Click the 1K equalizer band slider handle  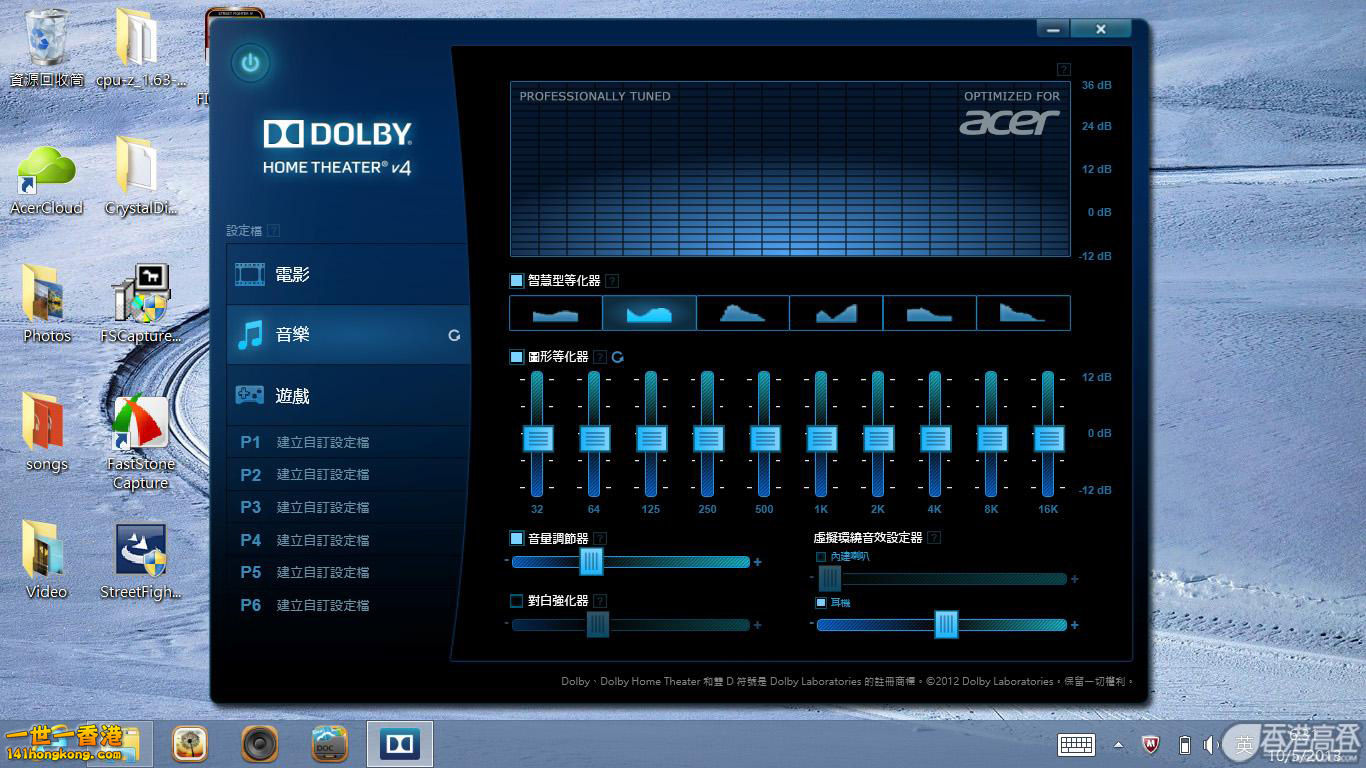click(821, 438)
